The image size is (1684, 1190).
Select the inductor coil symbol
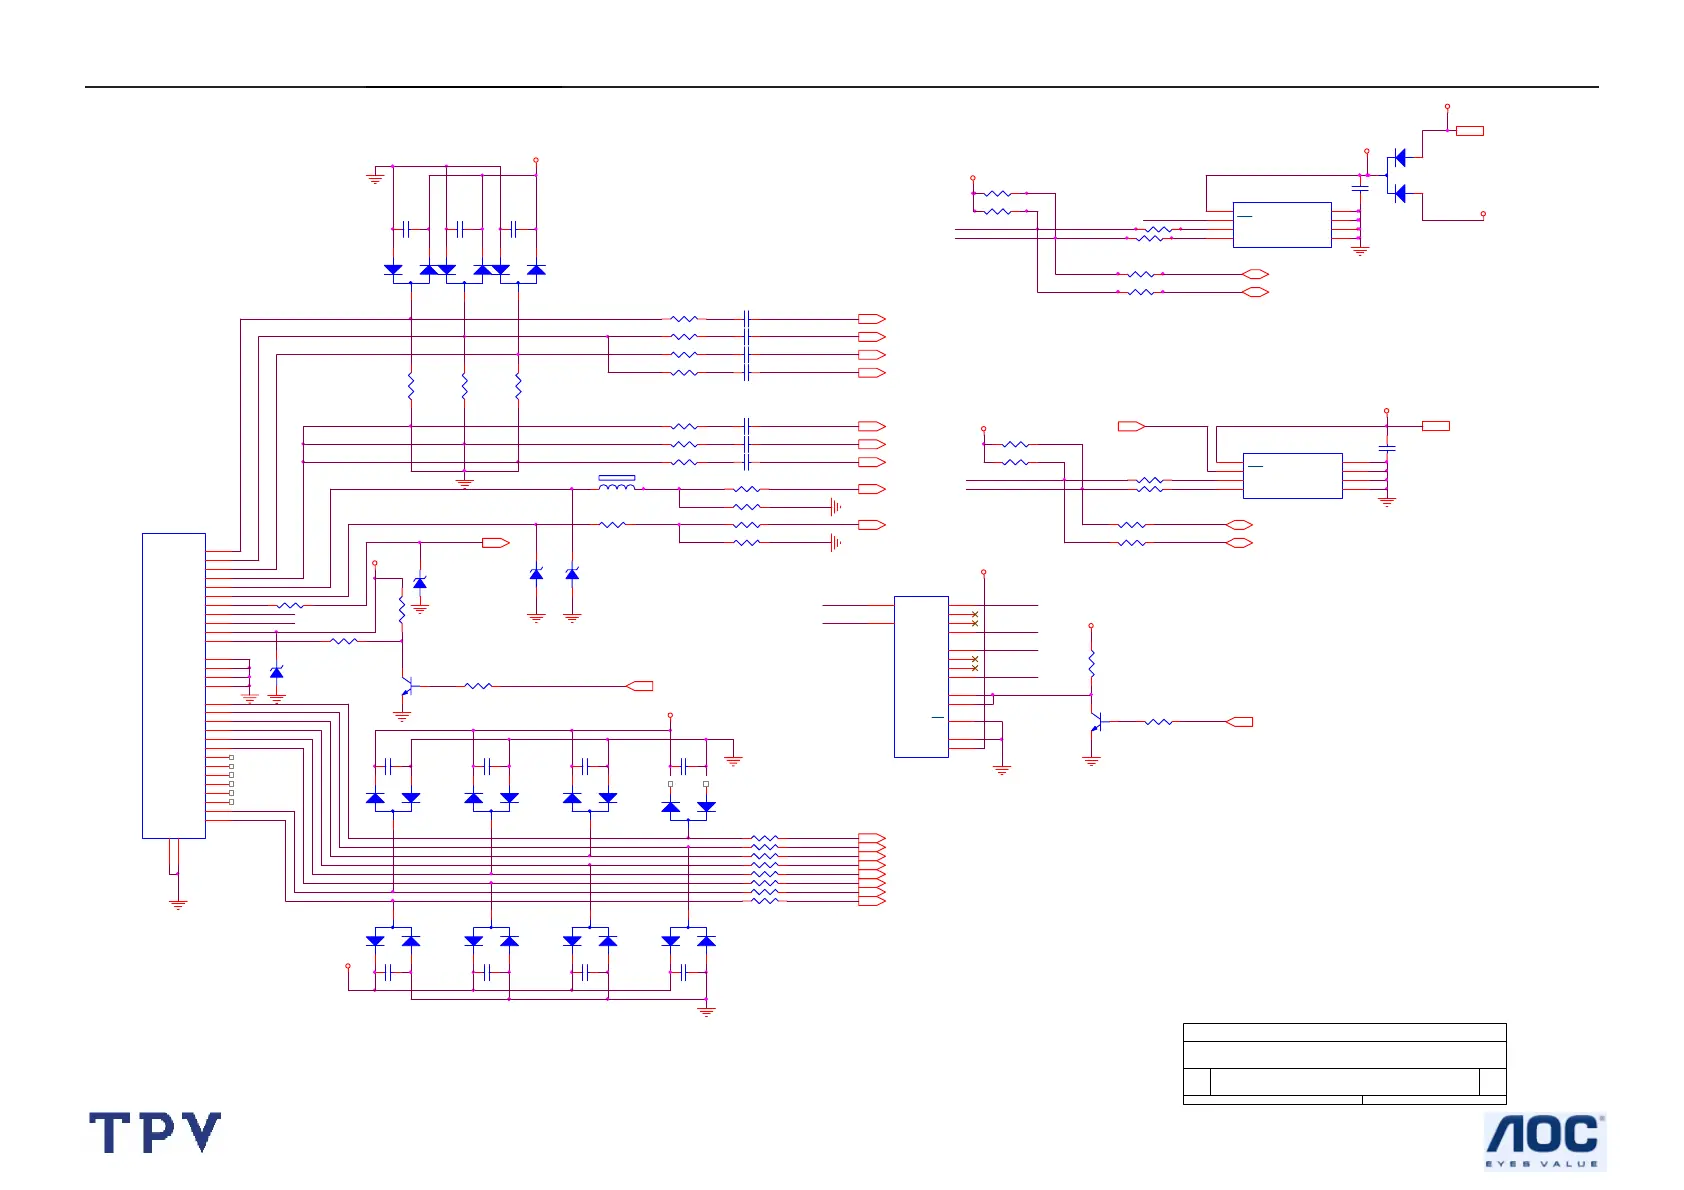617,487
